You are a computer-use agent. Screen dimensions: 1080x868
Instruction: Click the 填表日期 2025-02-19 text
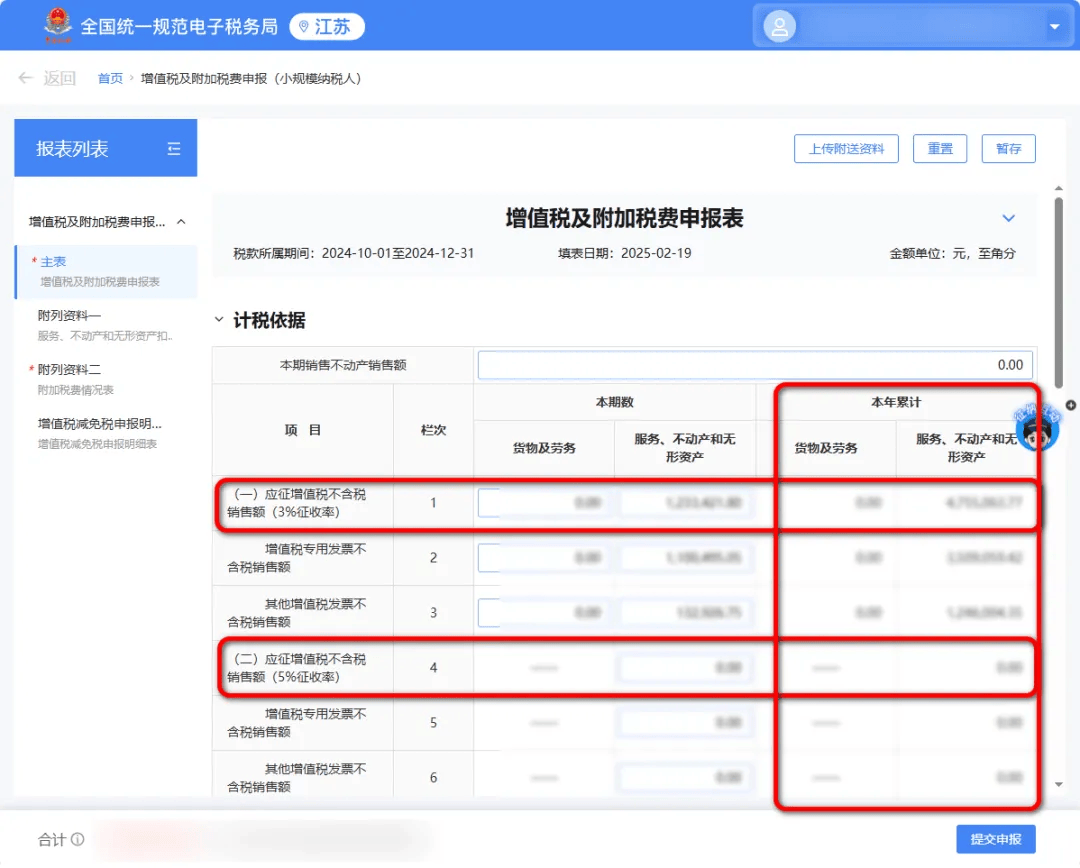tap(625, 254)
